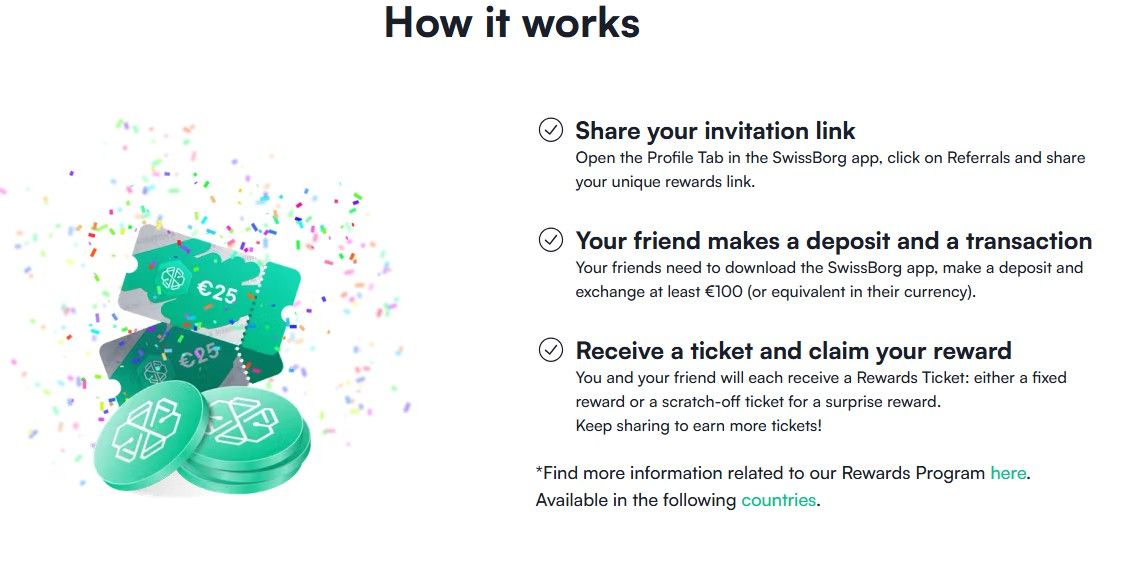Viewport: 1135px width, 574px height.
Task: Click the "Keep sharing to earn more tickets!" line
Action: click(698, 426)
